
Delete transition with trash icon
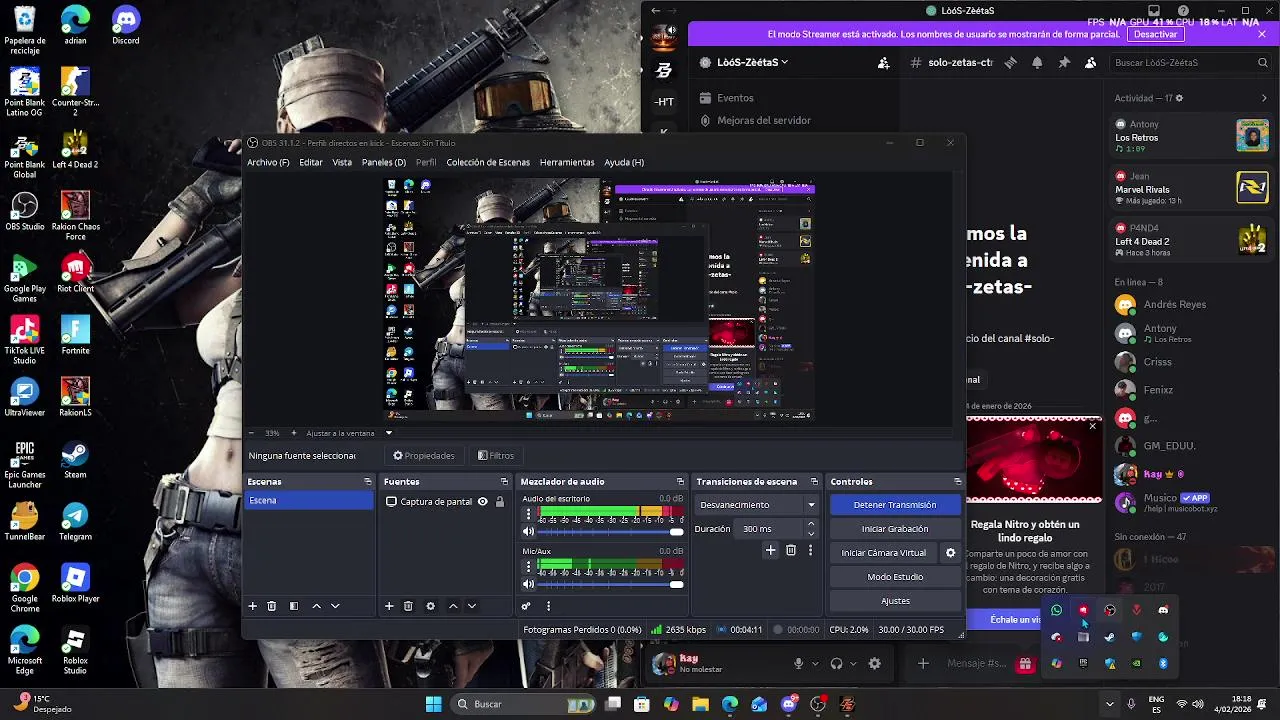pos(791,550)
